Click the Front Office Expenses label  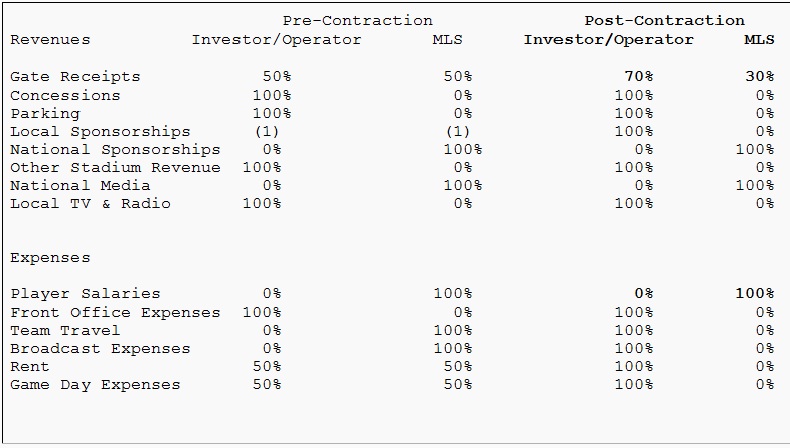click(x=115, y=313)
